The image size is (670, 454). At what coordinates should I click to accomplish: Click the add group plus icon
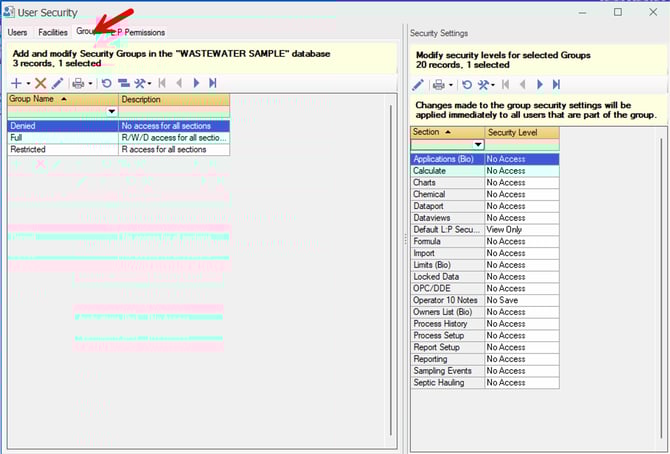tap(16, 83)
